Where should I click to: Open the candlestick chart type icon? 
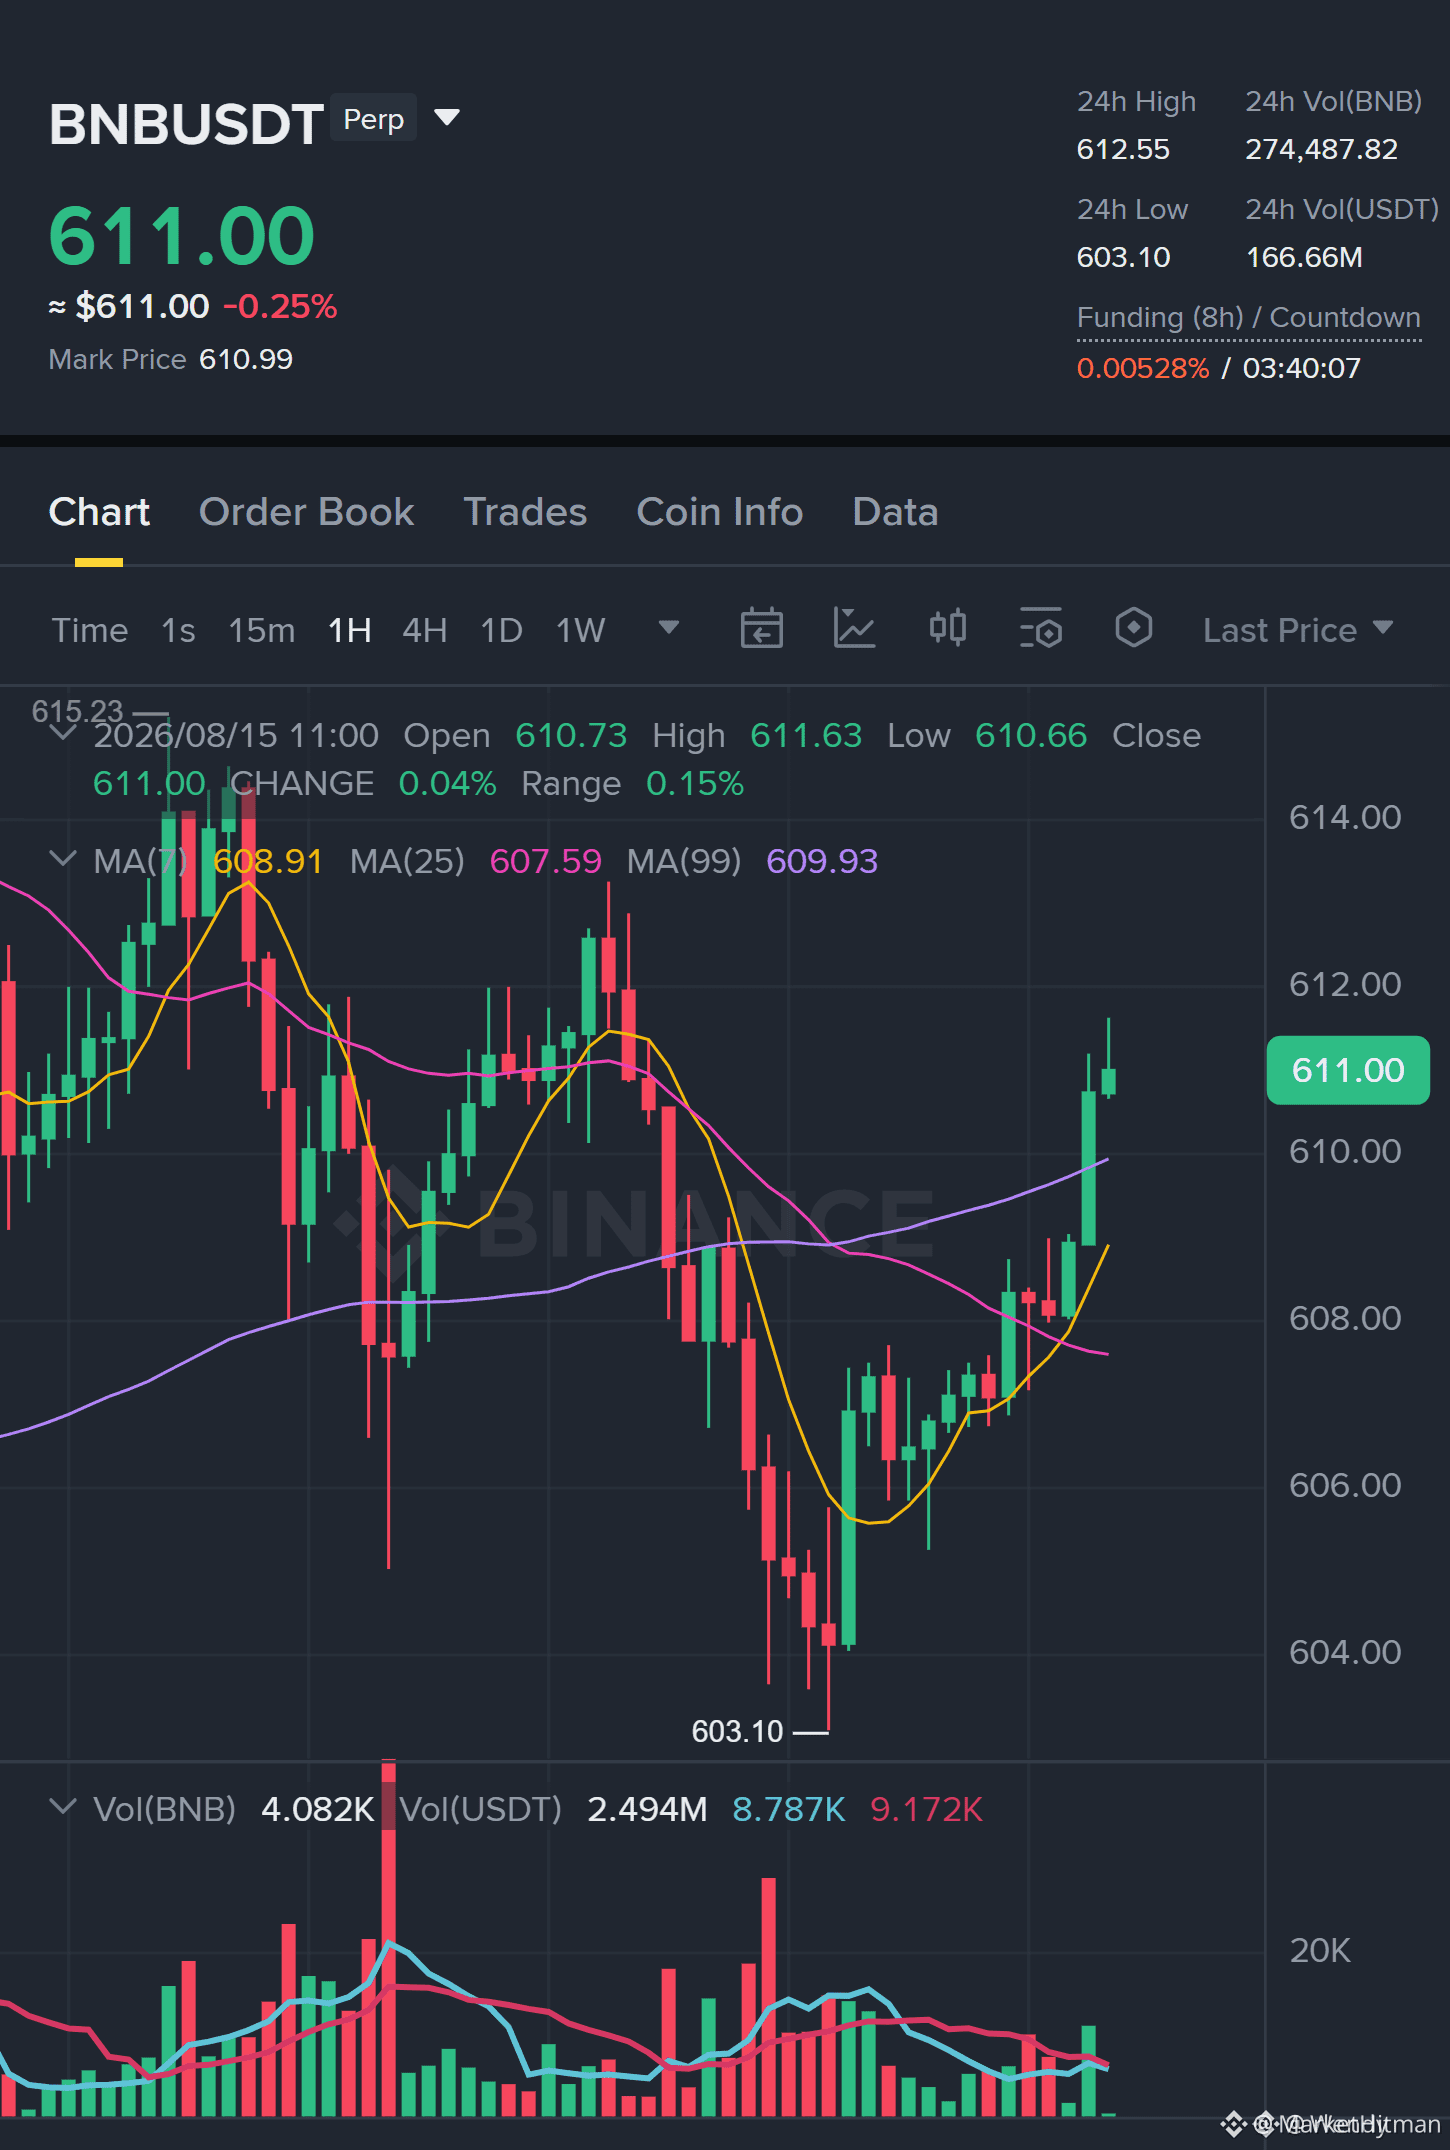948,629
